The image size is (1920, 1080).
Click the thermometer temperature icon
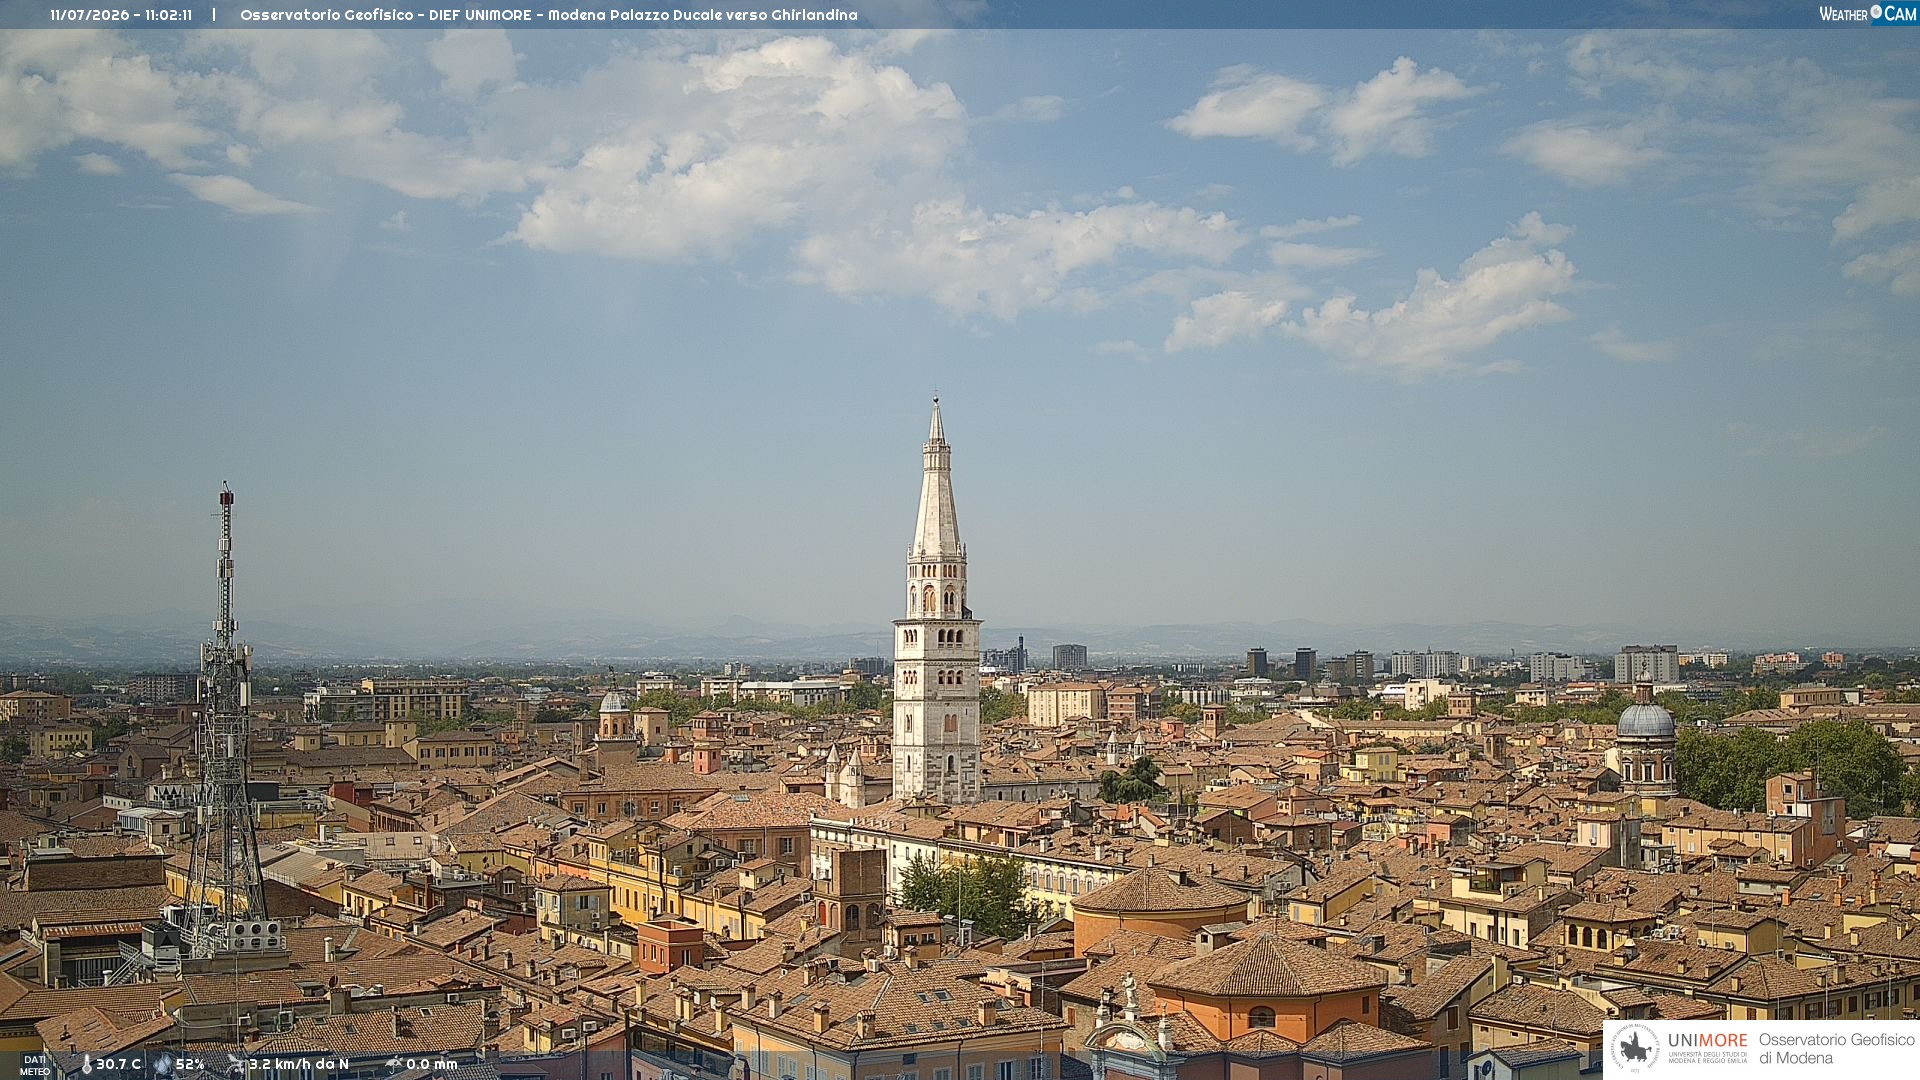[86, 1065]
